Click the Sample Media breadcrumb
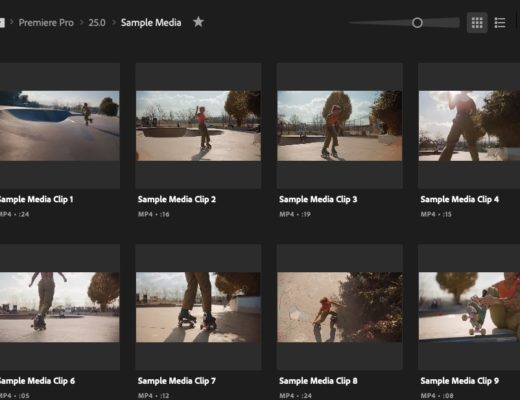This screenshot has width=520, height=400. (151, 23)
